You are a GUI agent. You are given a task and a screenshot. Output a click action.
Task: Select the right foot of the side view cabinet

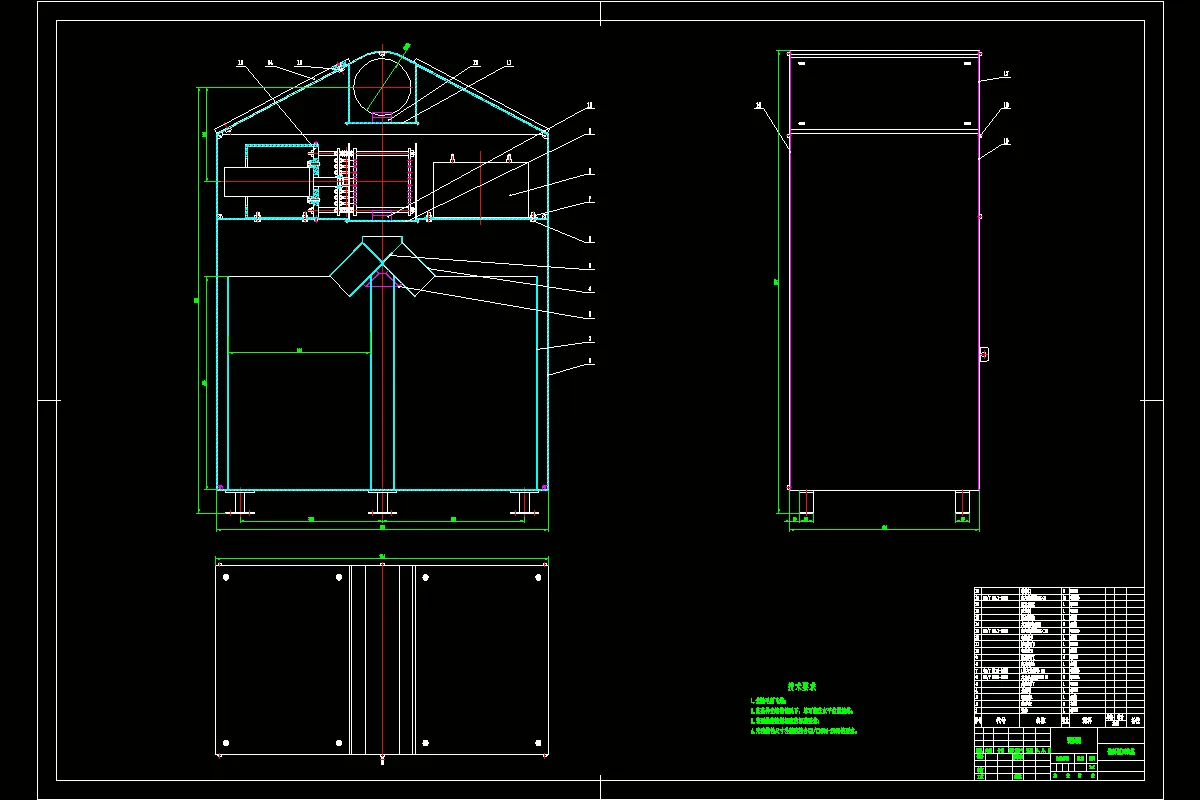click(962, 503)
